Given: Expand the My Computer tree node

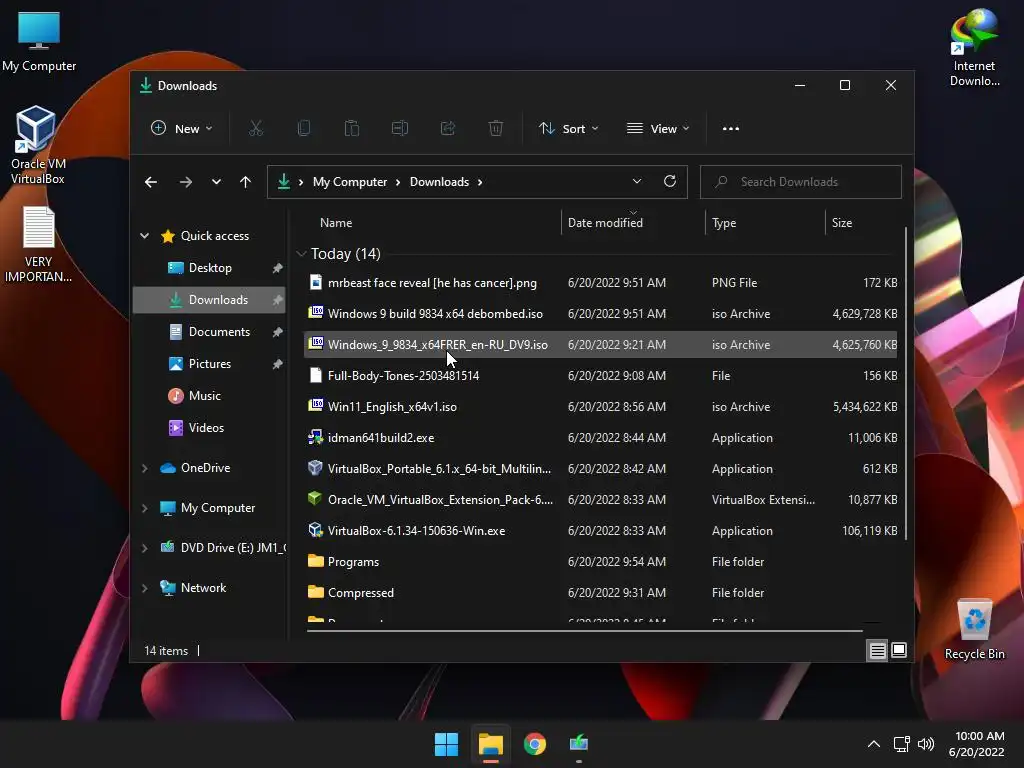Looking at the screenshot, I should (145, 508).
